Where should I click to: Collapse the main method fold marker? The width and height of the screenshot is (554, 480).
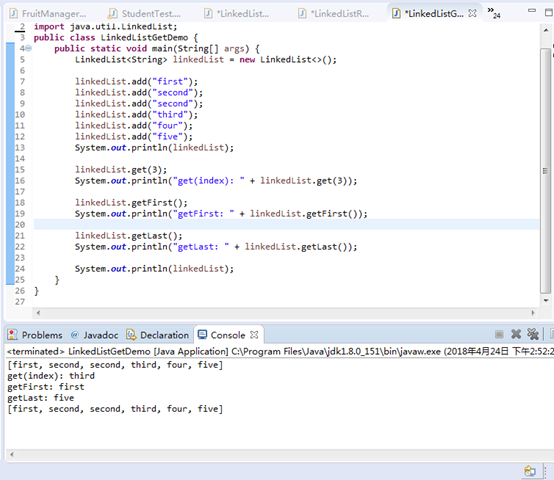coord(28,48)
